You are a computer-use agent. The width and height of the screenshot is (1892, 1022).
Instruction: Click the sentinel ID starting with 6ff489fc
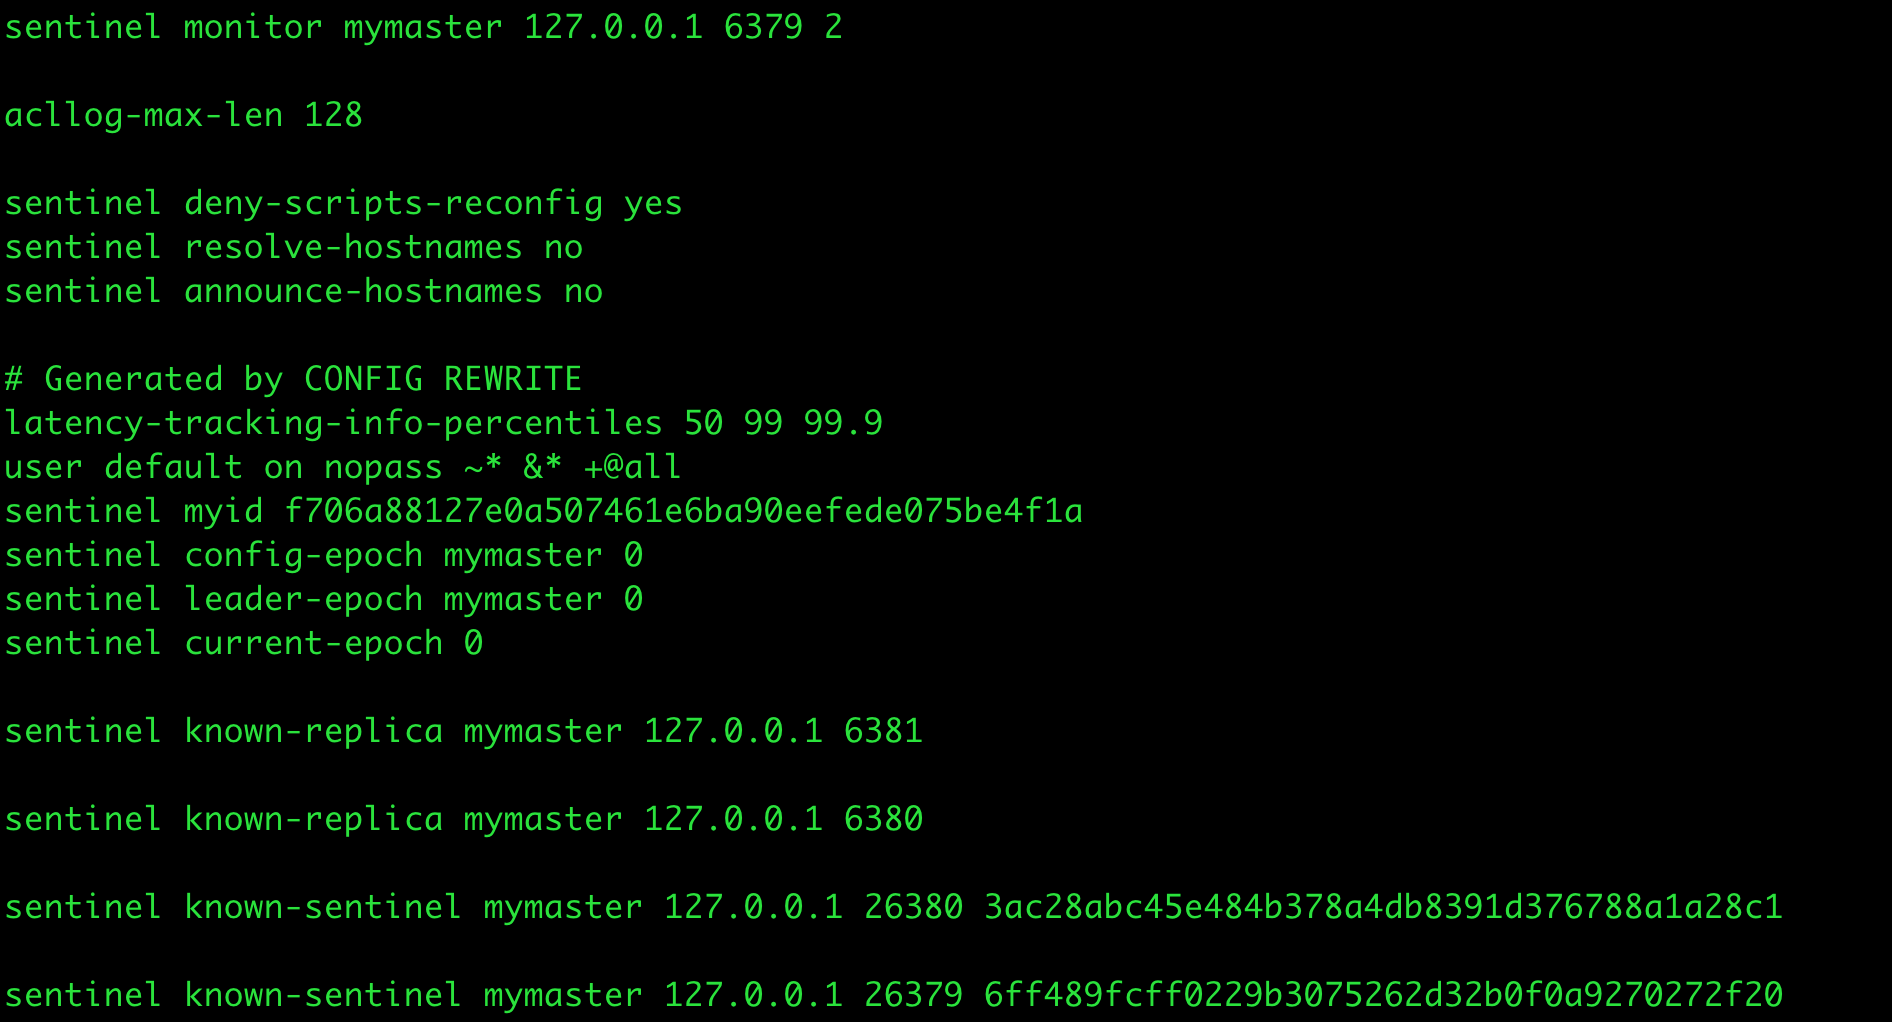click(x=1383, y=995)
